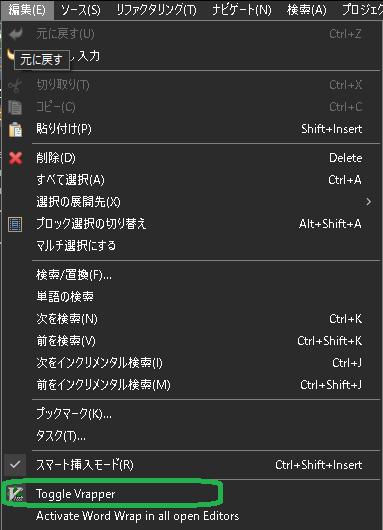Open 検索/置換(F)... dialog
Screen dimensions: 383x530
tap(191, 275)
